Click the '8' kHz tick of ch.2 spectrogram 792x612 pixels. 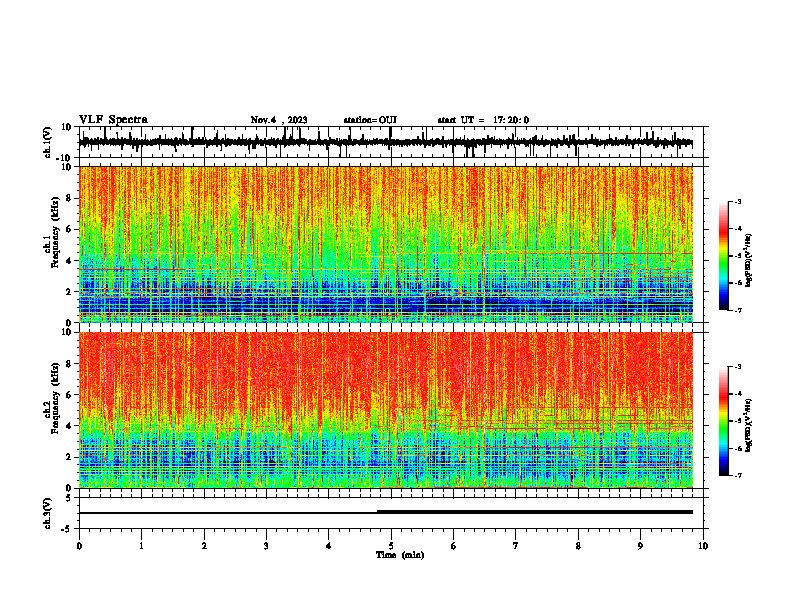pyautogui.click(x=70, y=364)
